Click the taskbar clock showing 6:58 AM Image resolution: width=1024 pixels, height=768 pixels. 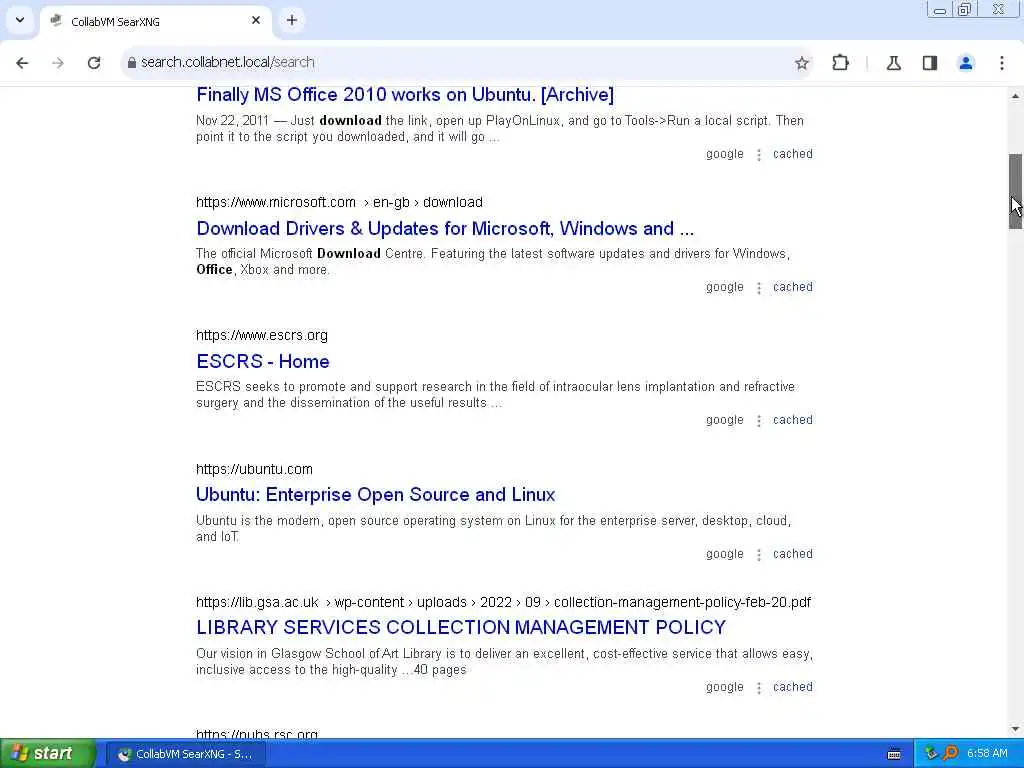pyautogui.click(x=987, y=754)
